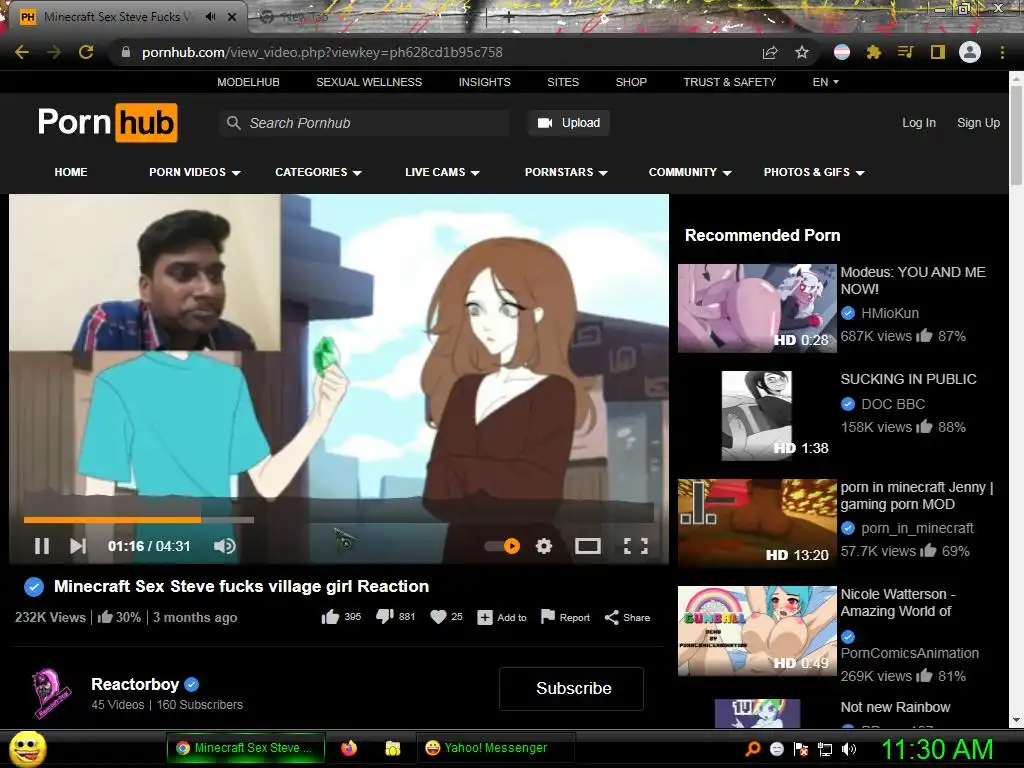
Task: Open the Reactorboy channel avatar
Action: click(x=51, y=694)
